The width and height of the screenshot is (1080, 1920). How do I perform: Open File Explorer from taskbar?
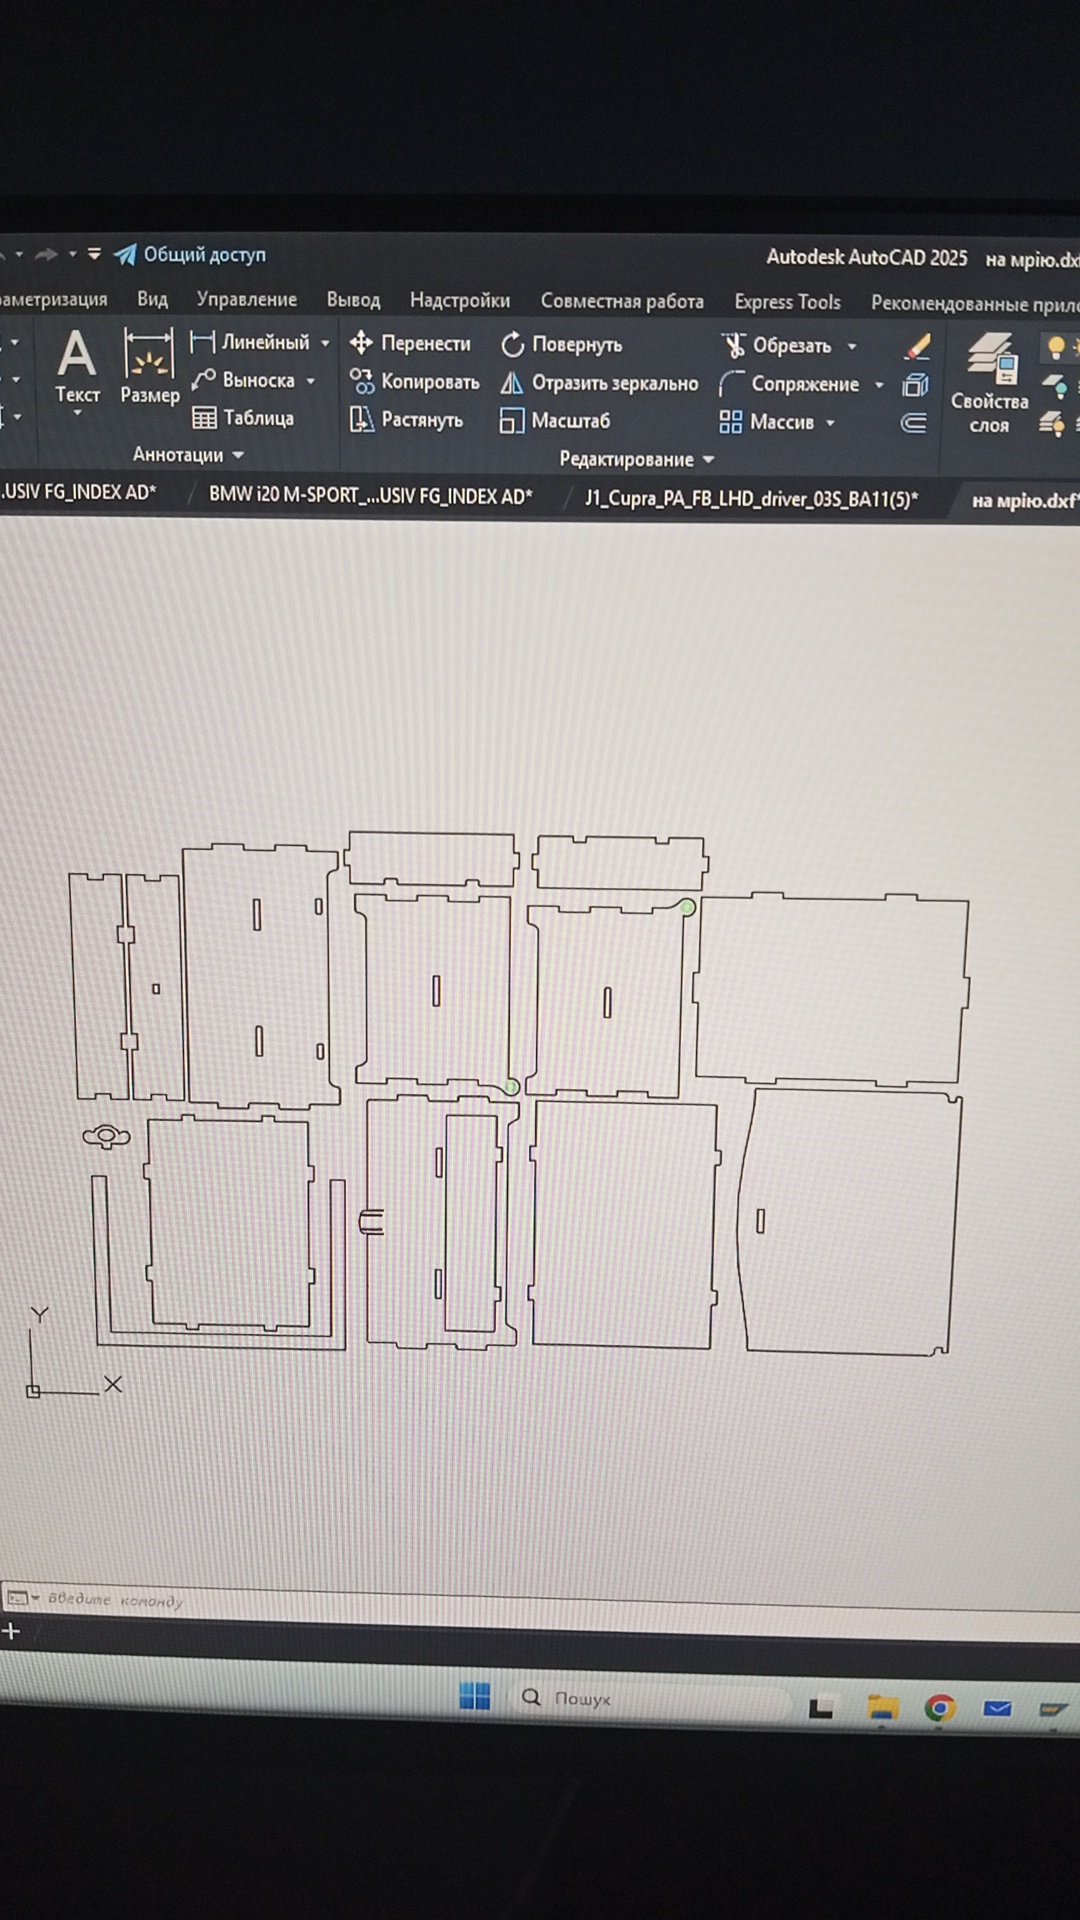click(882, 1707)
